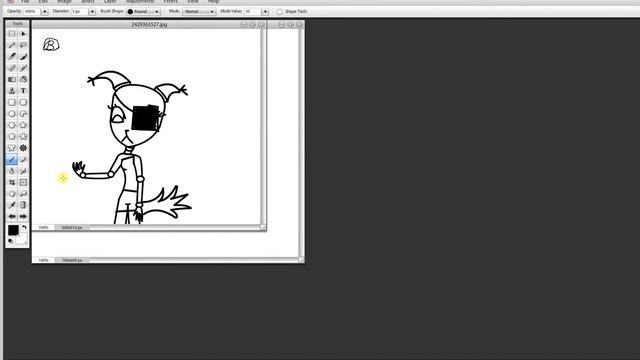Select the Rectangular Selection tool
640x360 pixels.
tap(12, 34)
